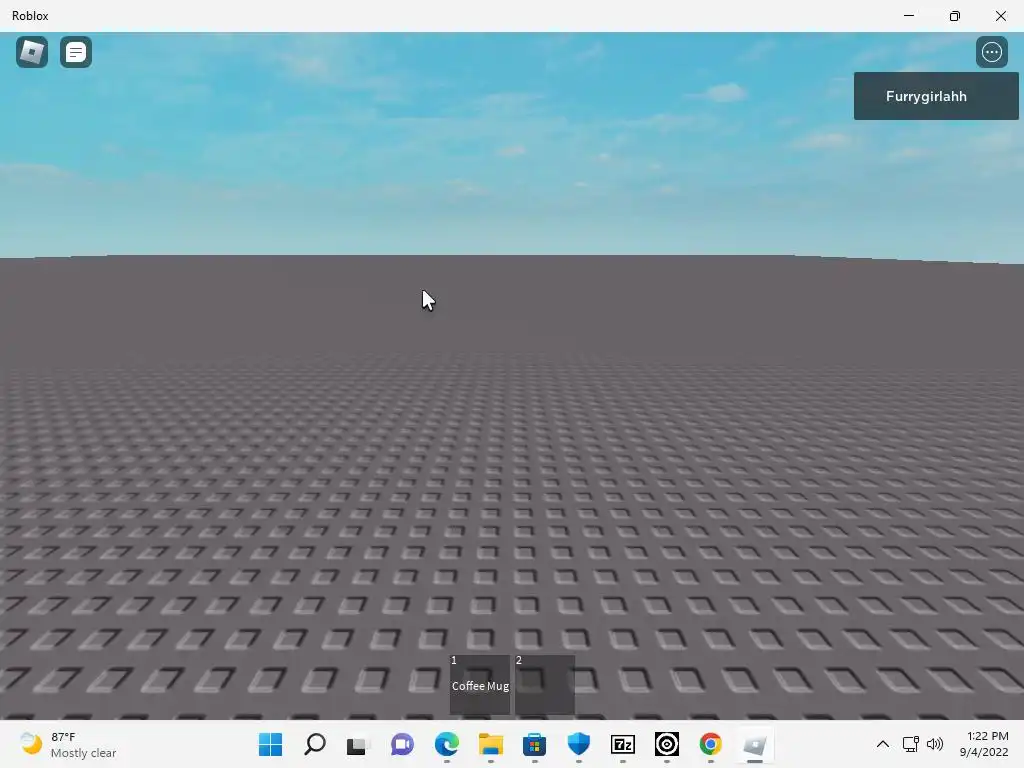Viewport: 1024px width, 768px height.
Task: Open the circular target icon app
Action: tap(667, 744)
